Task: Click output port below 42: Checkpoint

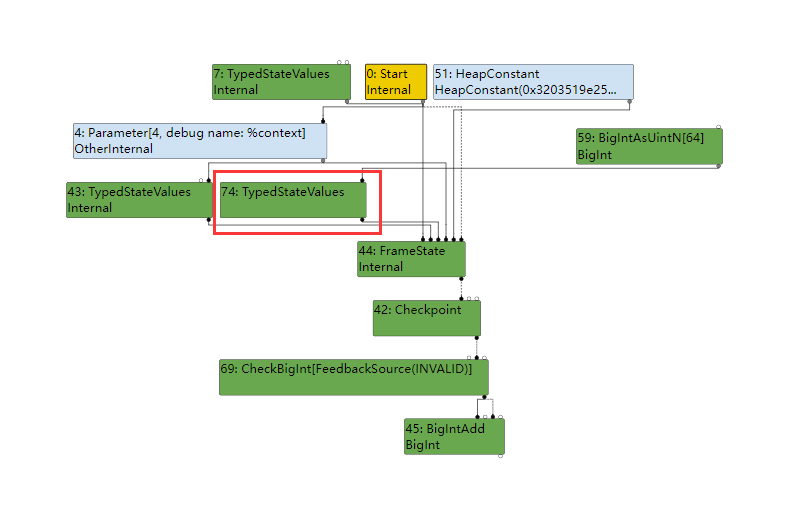Action: (x=477, y=337)
